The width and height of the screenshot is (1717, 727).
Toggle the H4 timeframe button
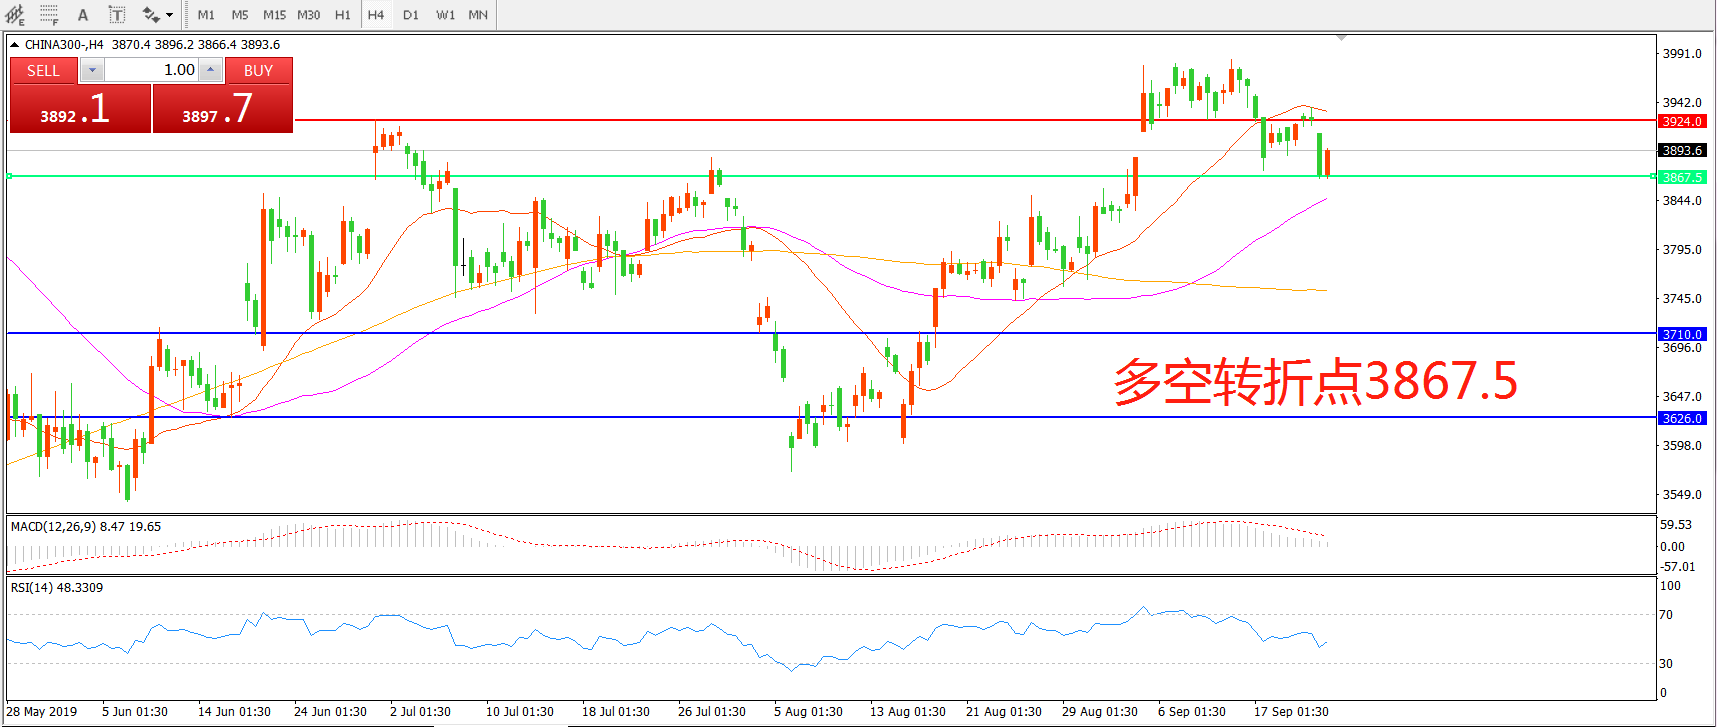pyautogui.click(x=376, y=15)
